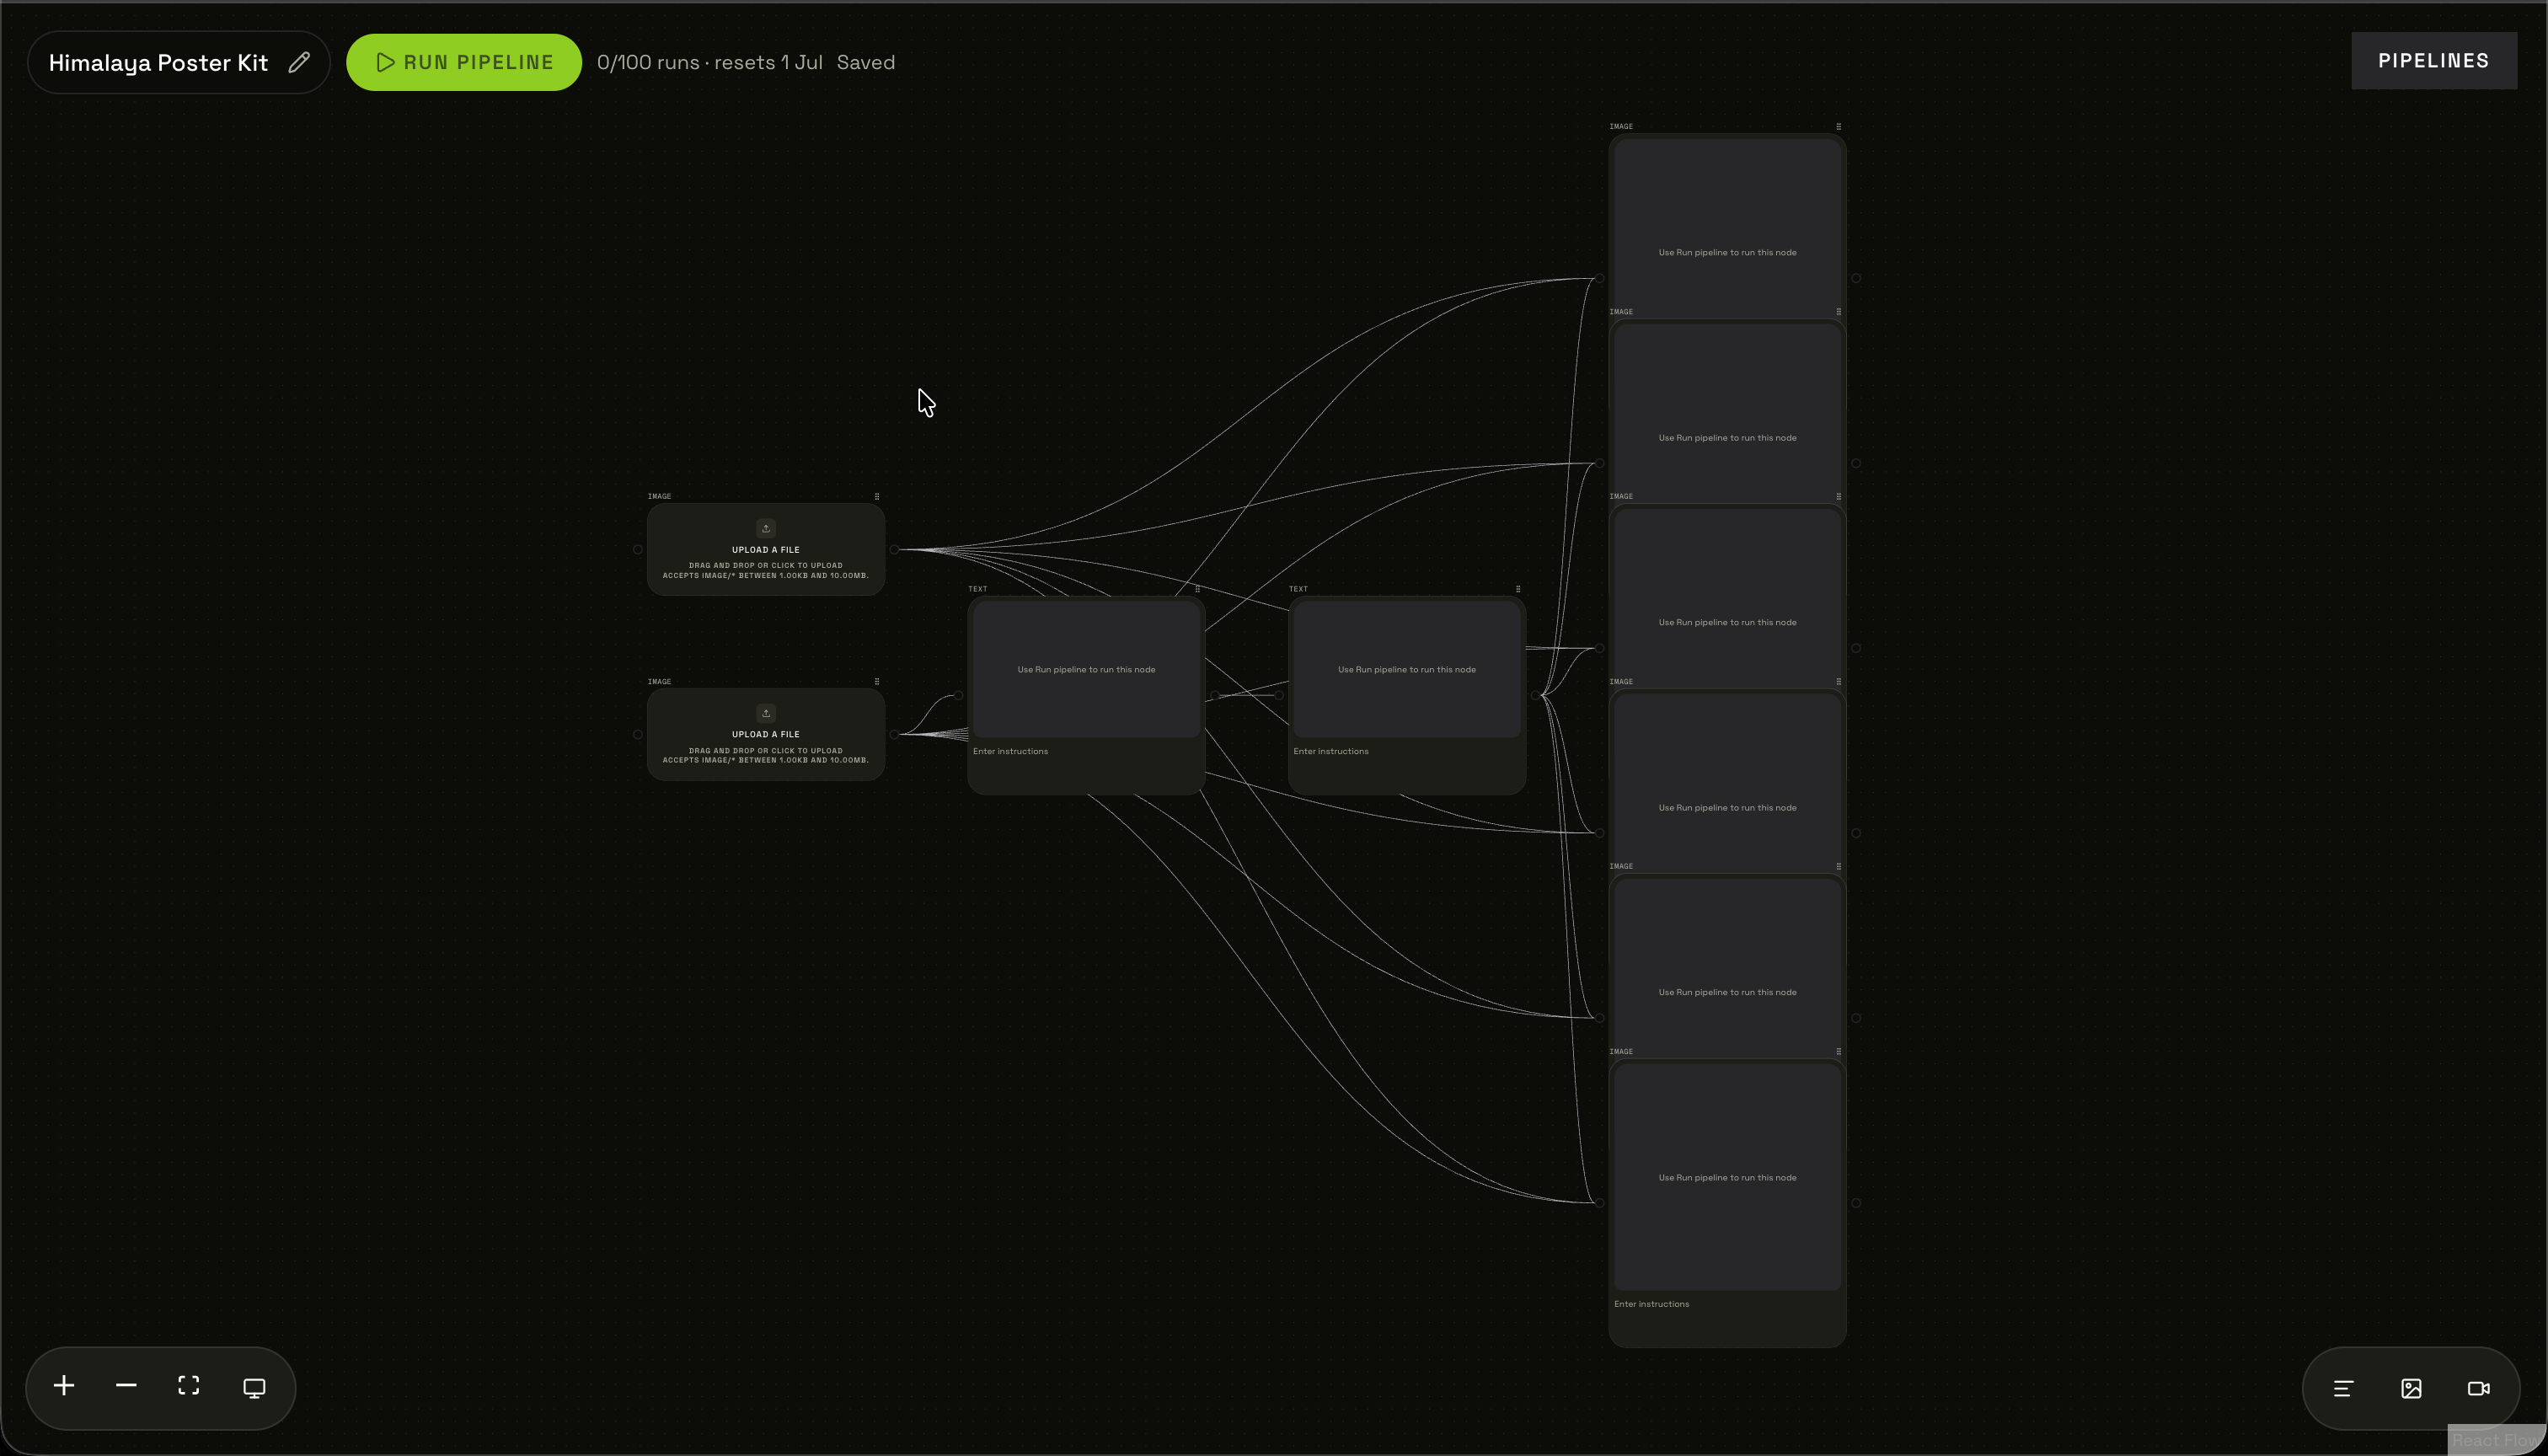Viewport: 2548px width, 1456px height.
Task: Select the fifth Image output node preview
Action: point(1727,968)
